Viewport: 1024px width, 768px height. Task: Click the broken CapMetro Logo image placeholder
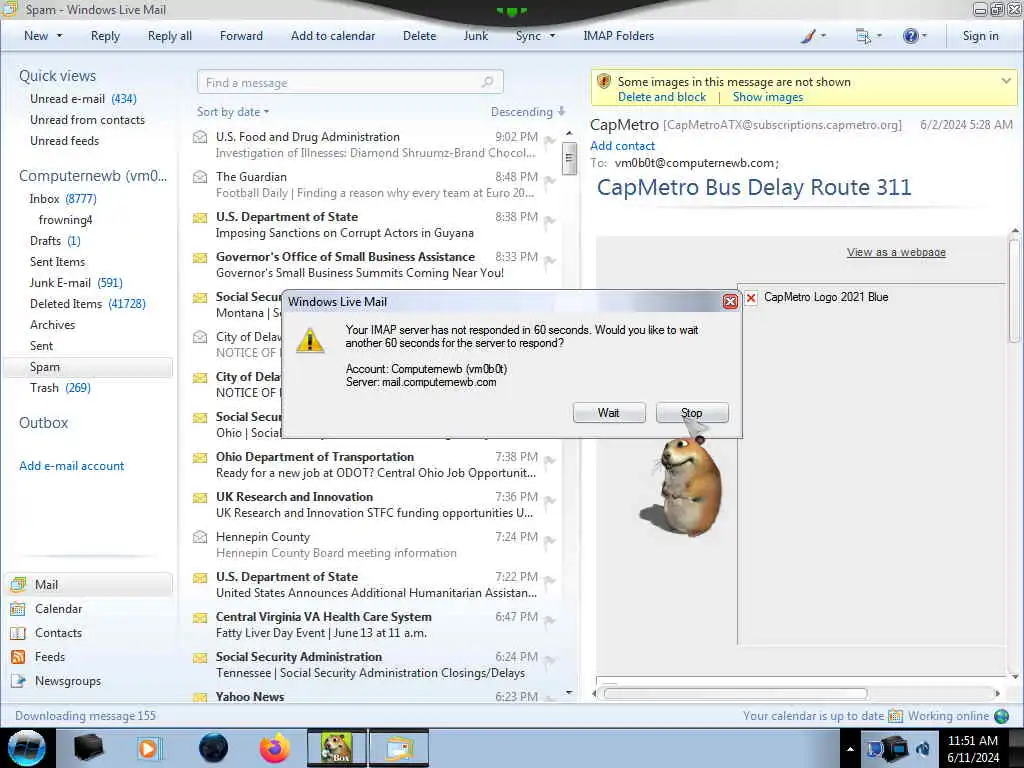pos(751,298)
